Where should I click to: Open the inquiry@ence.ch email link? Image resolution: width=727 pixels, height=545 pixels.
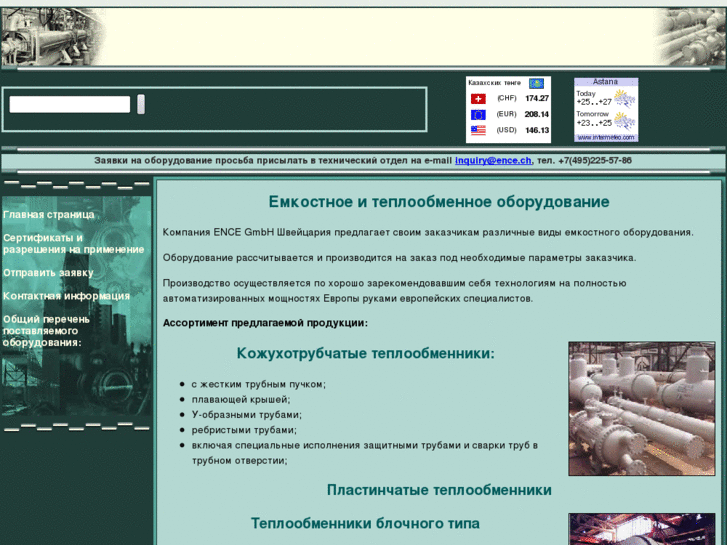click(x=493, y=160)
